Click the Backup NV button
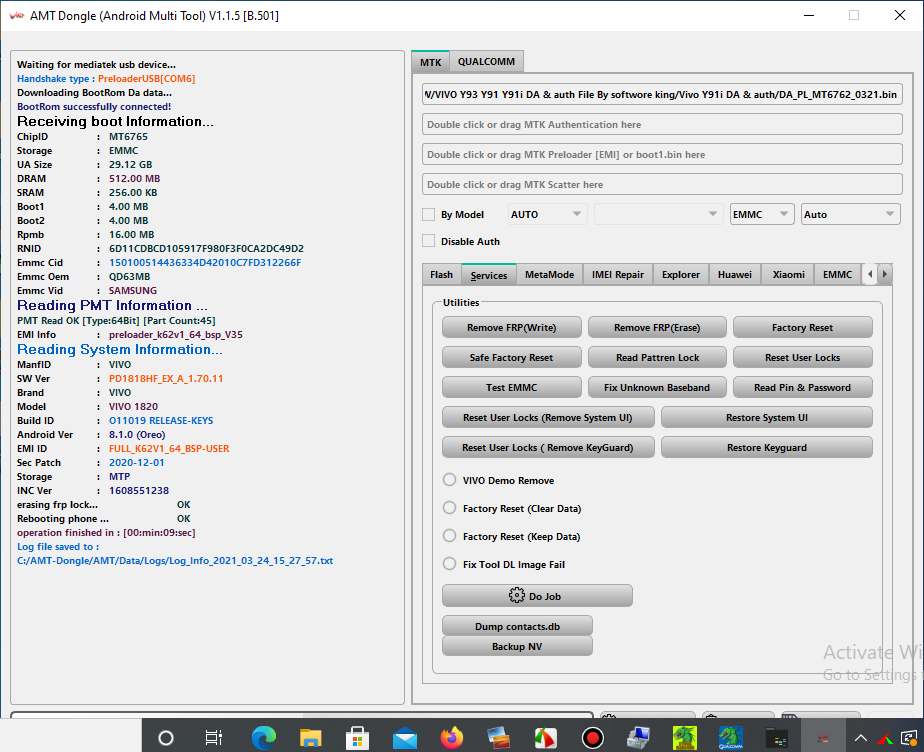 coord(517,646)
